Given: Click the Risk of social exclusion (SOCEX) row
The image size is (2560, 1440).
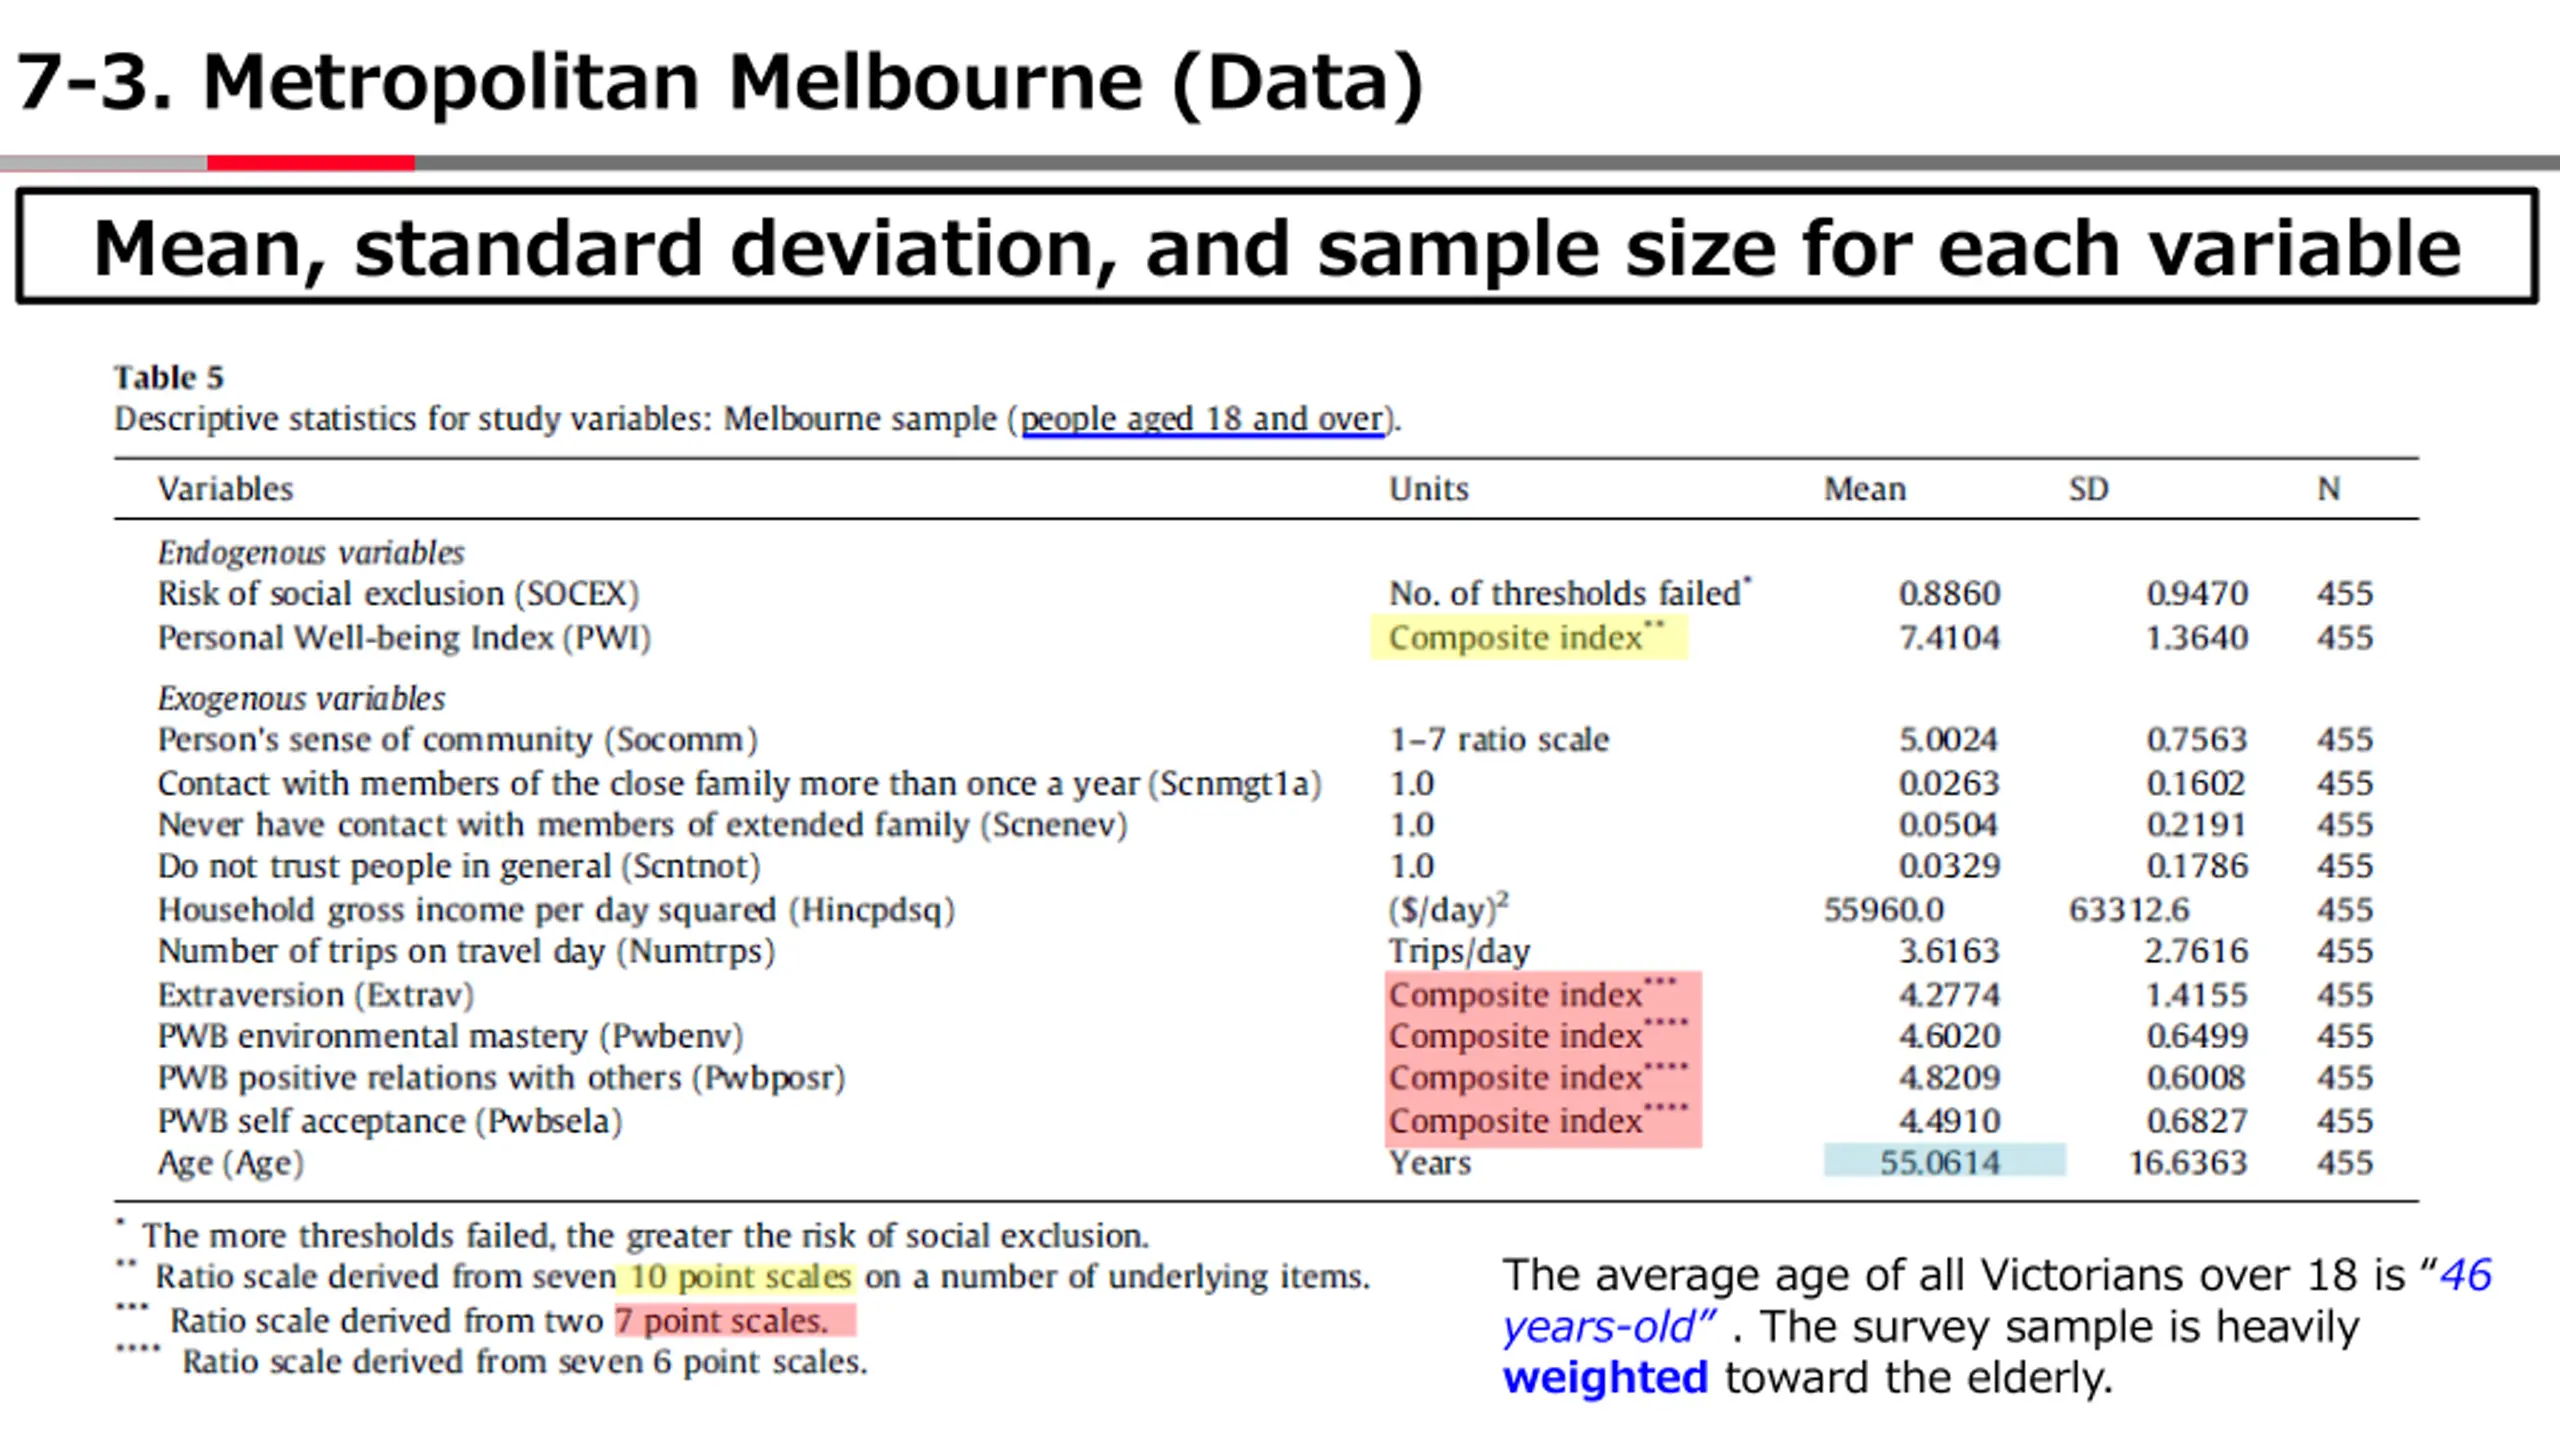Looking at the screenshot, I should pyautogui.click(x=397, y=594).
